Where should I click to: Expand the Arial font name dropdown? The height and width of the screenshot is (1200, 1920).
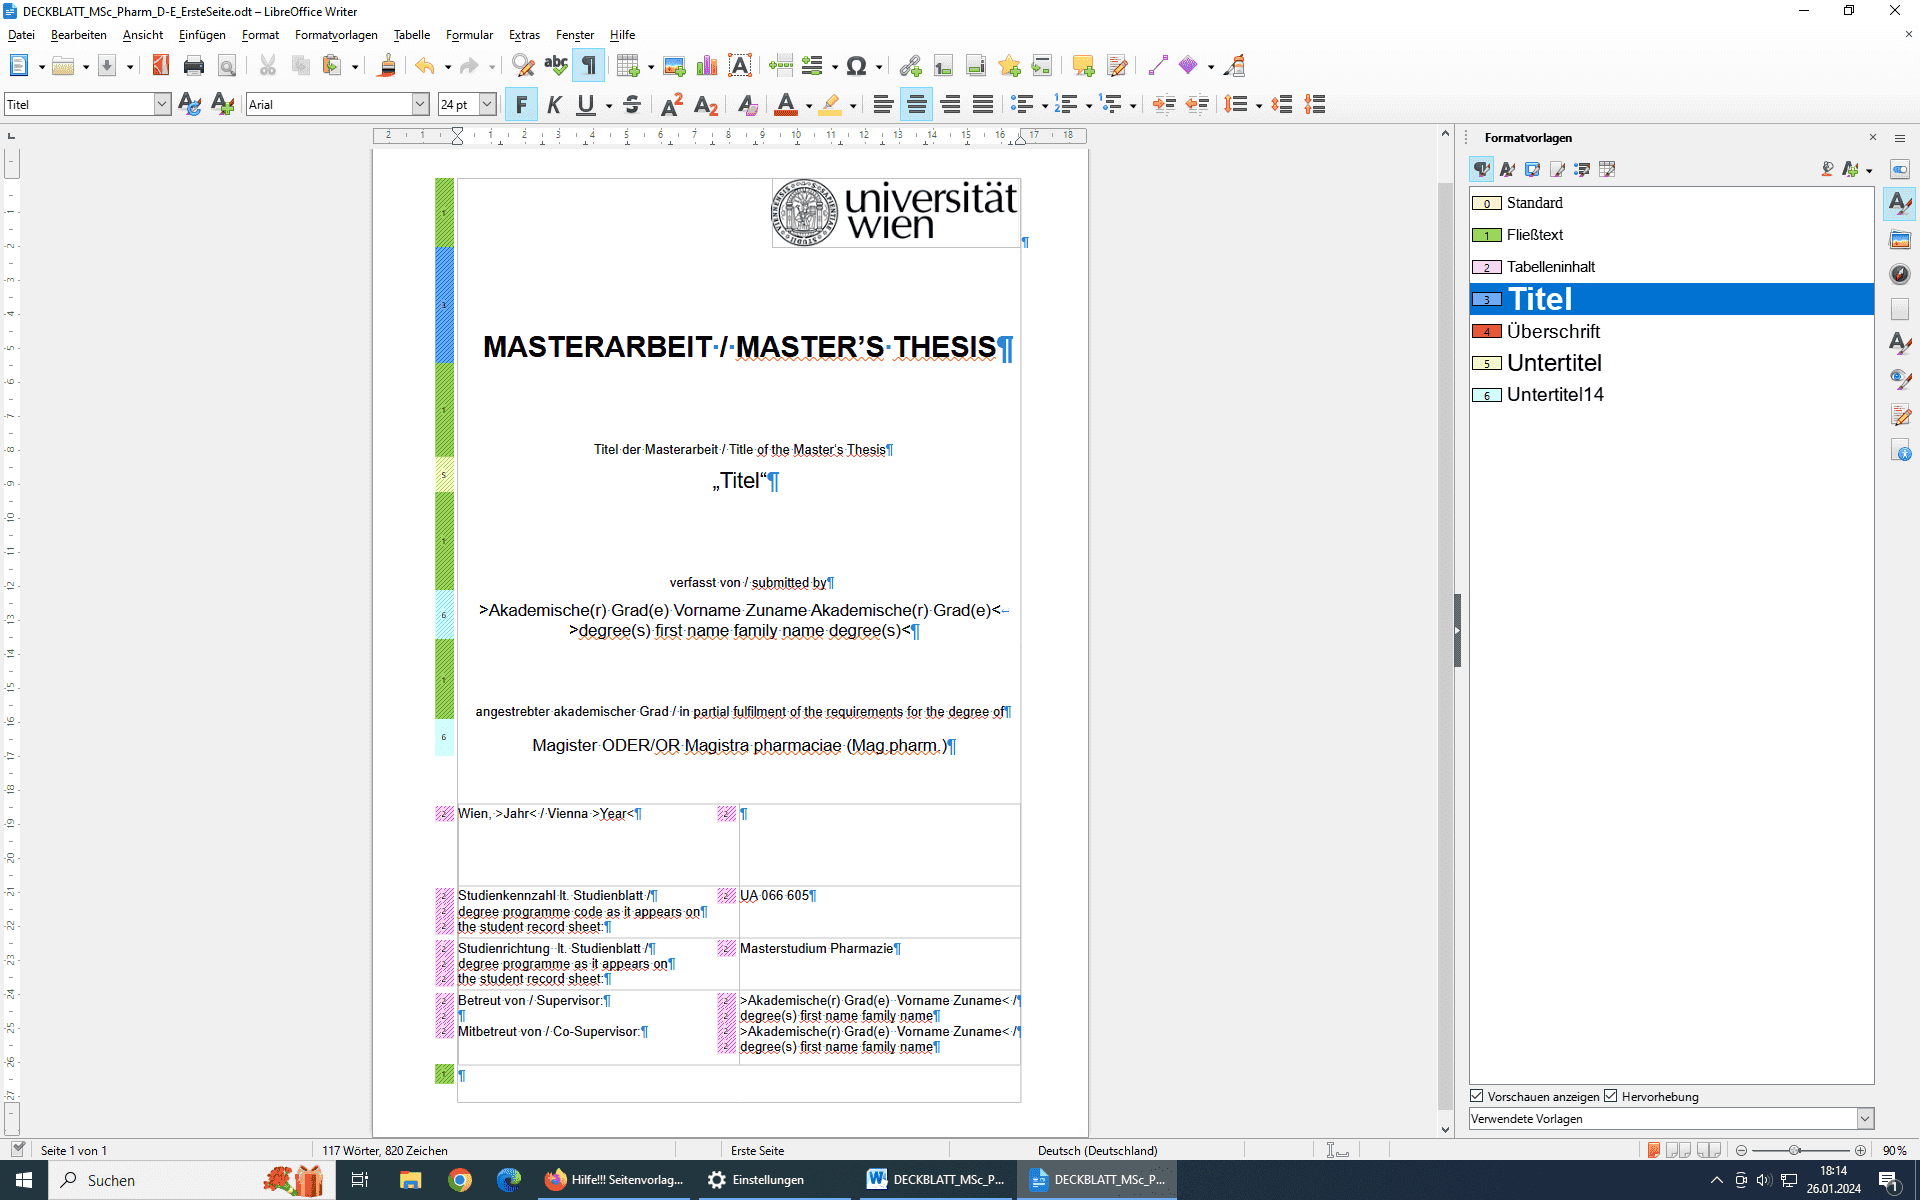[x=421, y=104]
